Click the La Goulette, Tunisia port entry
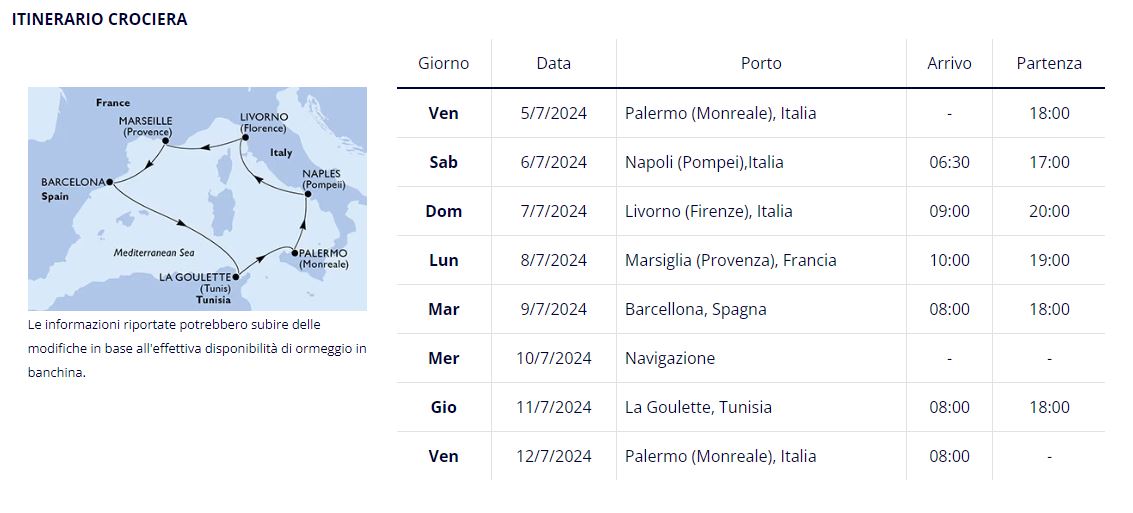This screenshot has width=1133, height=513. (698, 408)
